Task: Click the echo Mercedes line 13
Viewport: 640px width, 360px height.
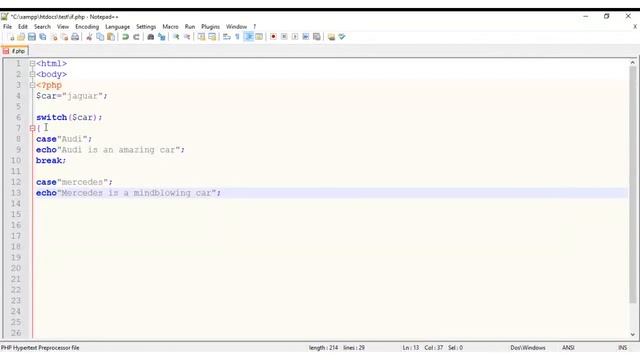Action: tap(129, 193)
